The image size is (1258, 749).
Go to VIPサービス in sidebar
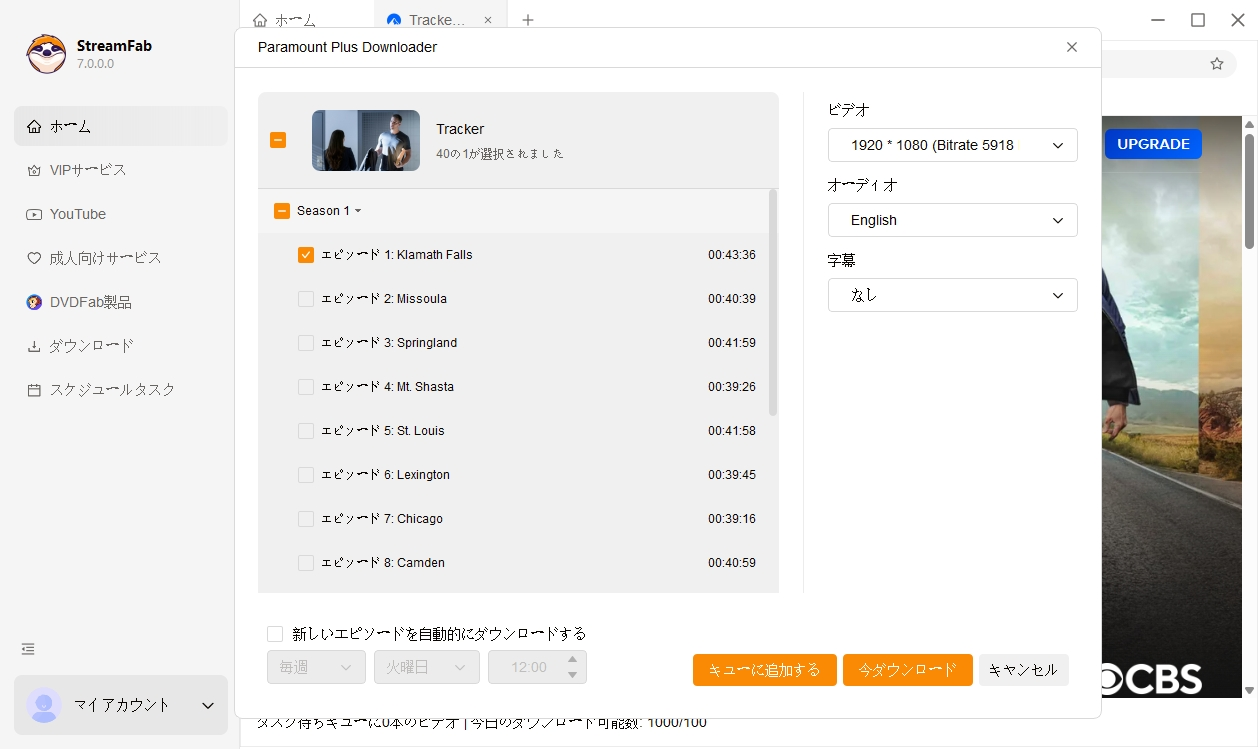(x=88, y=170)
